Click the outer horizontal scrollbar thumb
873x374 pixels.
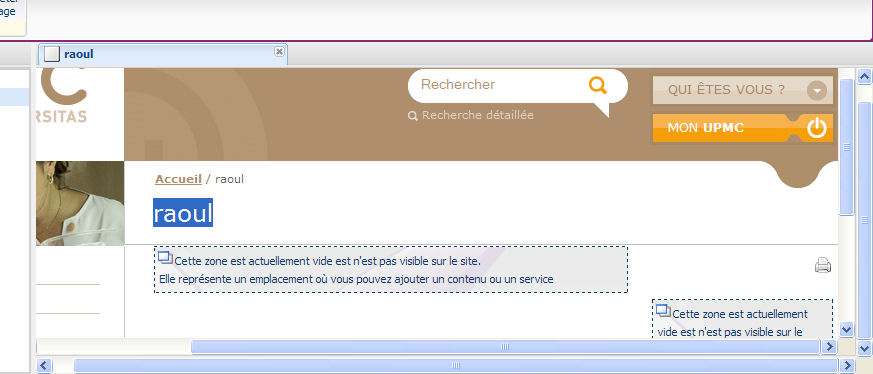click(x=455, y=366)
